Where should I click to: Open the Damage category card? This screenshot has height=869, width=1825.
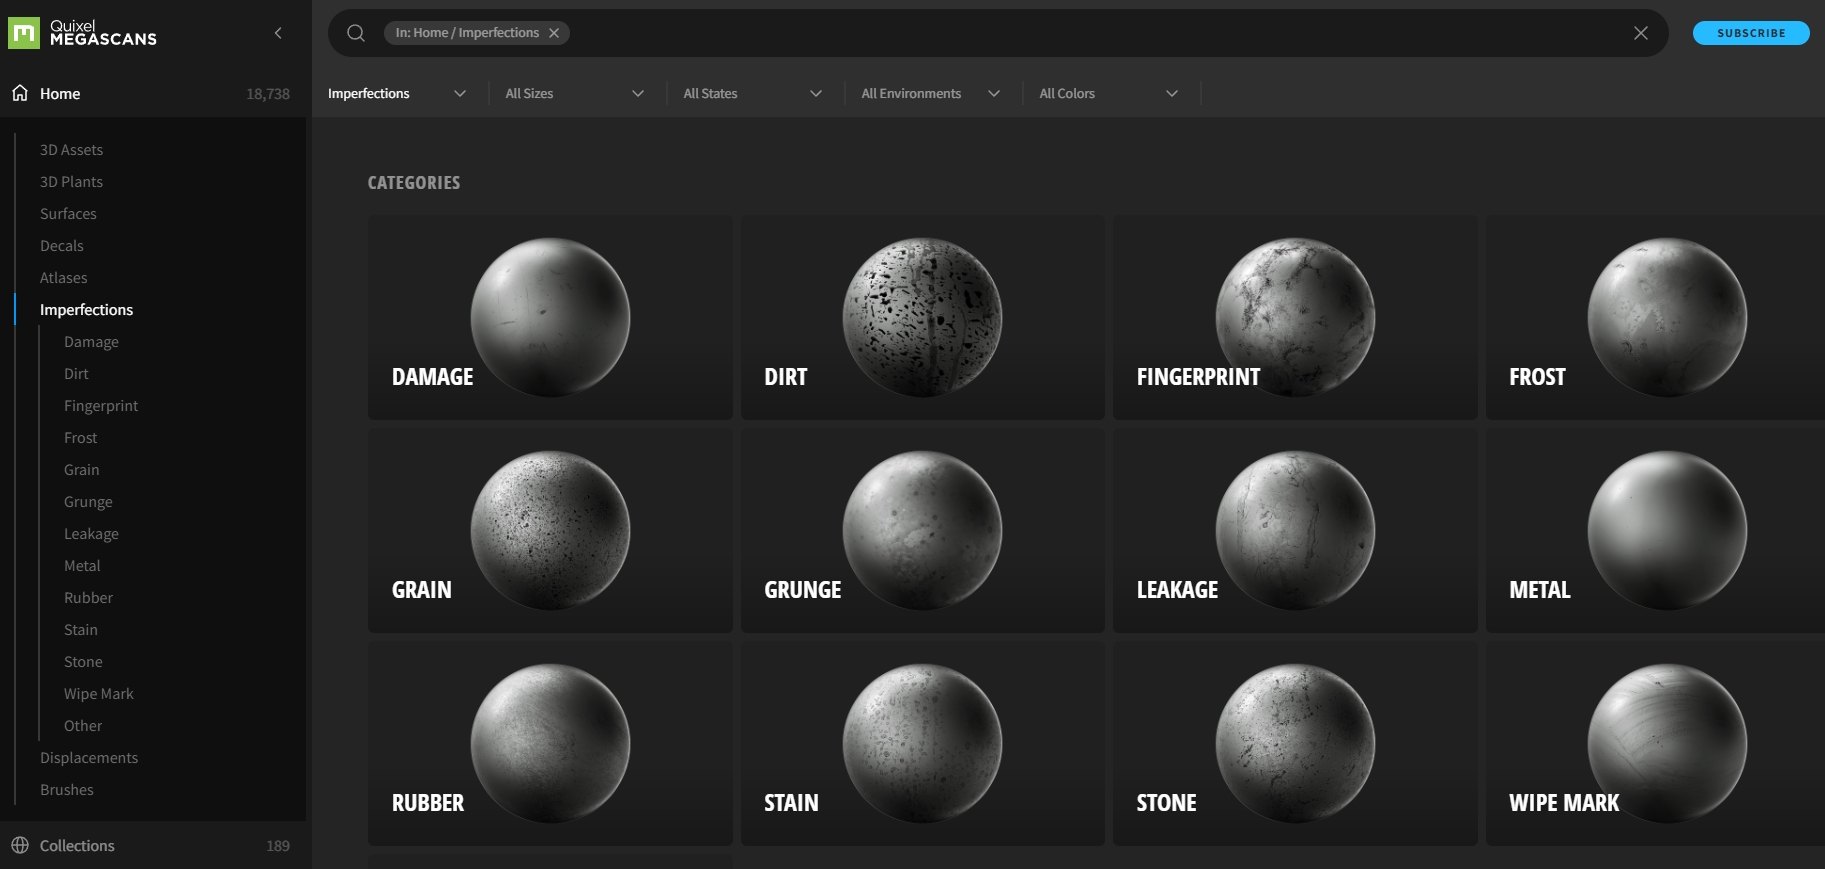[x=550, y=317]
